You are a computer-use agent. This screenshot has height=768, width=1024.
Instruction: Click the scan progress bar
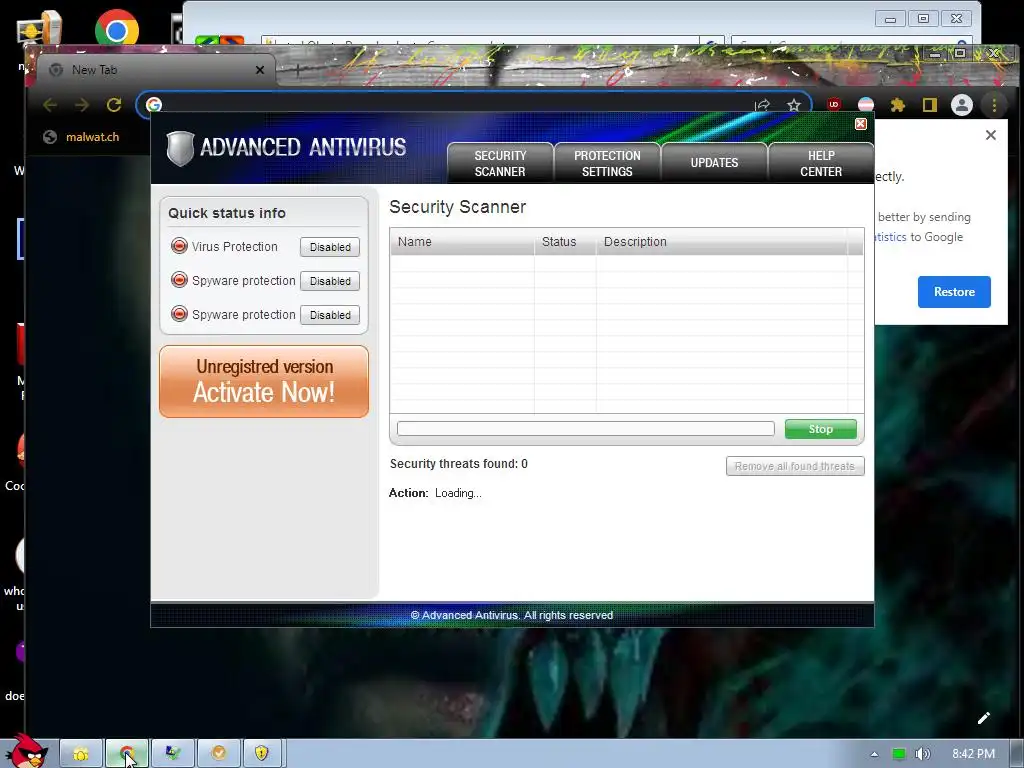[586, 428]
